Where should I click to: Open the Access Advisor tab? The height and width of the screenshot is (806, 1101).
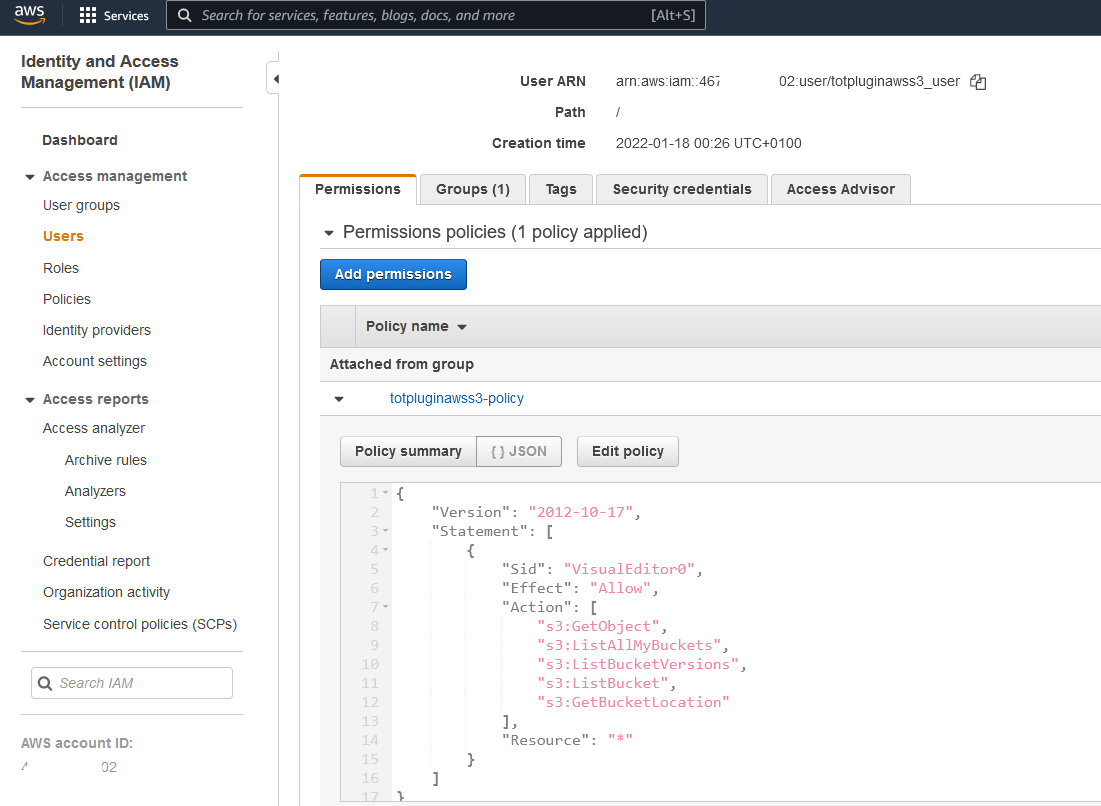840,189
